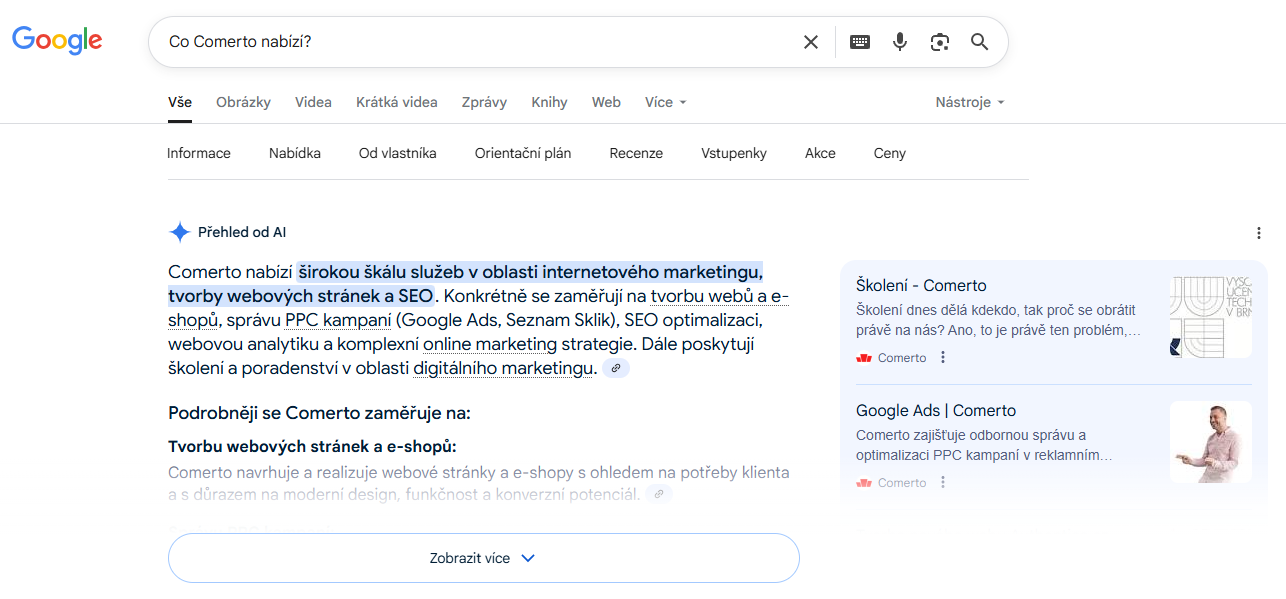The image size is (1286, 599).
Task: Open the 'digitálního marketingu' underlined link
Action: coord(505,368)
